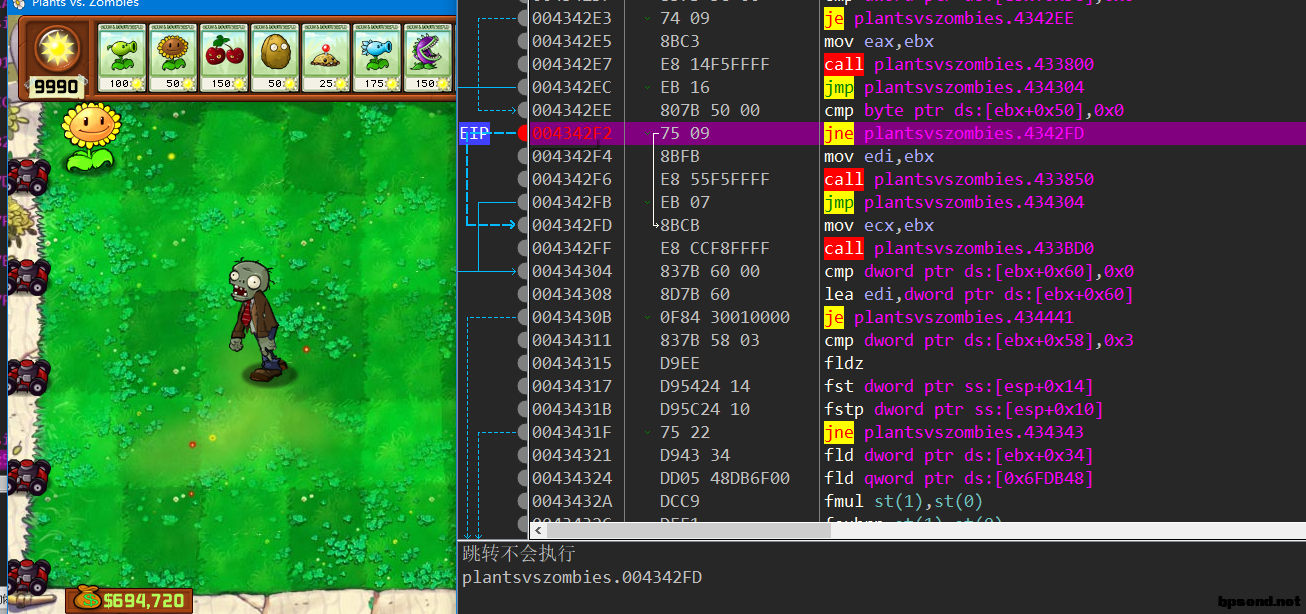Click the disassembly horizontal scrollbar thumb

[x=688, y=531]
